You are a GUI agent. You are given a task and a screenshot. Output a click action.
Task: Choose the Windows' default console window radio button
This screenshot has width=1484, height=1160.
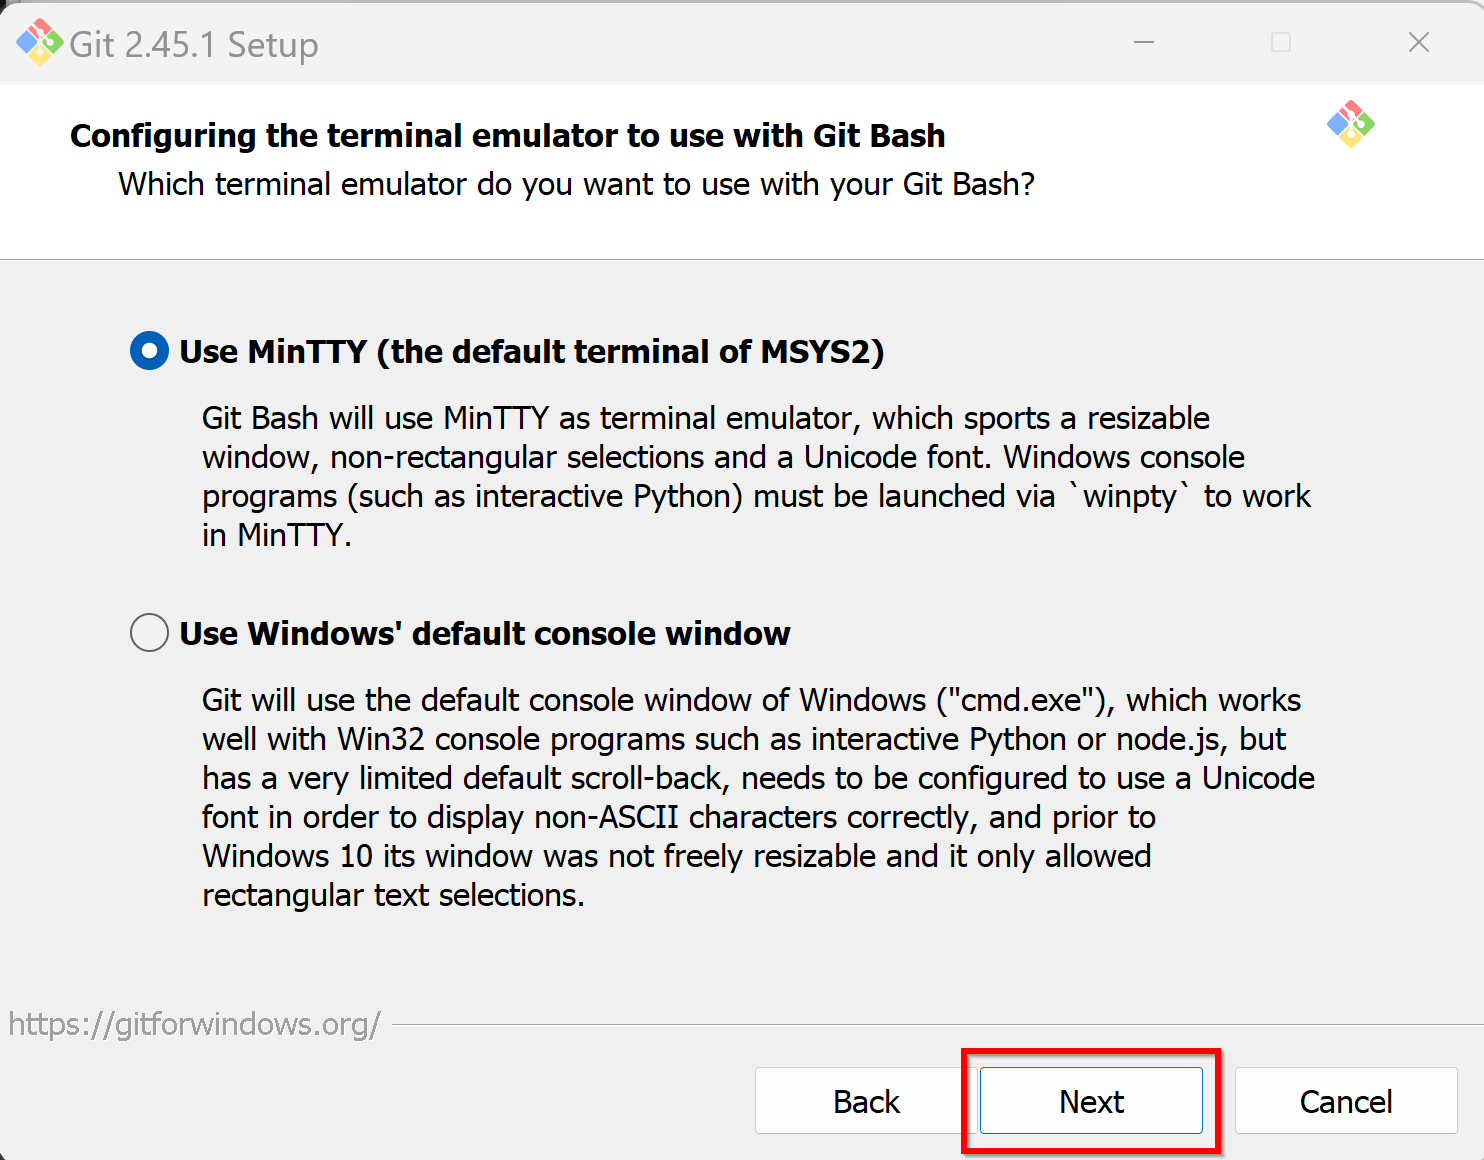click(x=149, y=633)
